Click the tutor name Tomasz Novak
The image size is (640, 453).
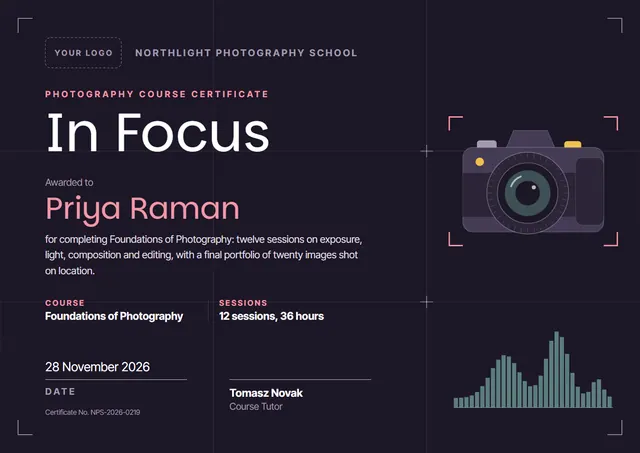point(266,393)
